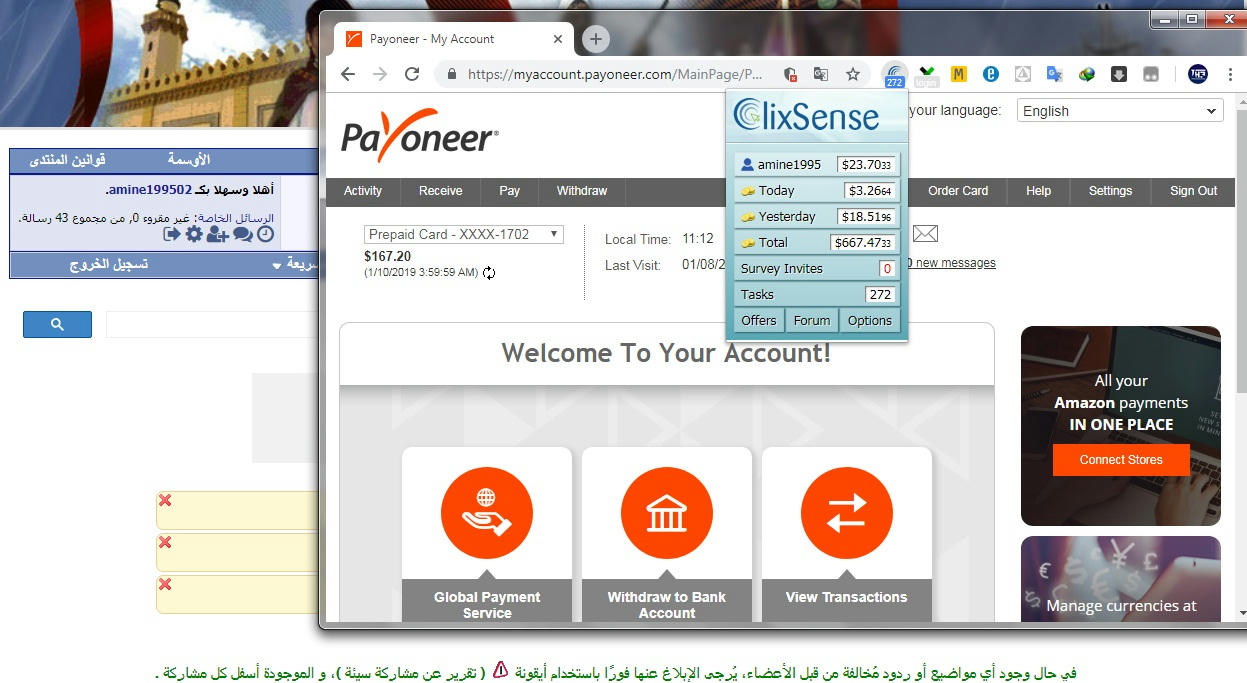Open the Pay menu
This screenshot has height=683, width=1247.
coord(510,191)
